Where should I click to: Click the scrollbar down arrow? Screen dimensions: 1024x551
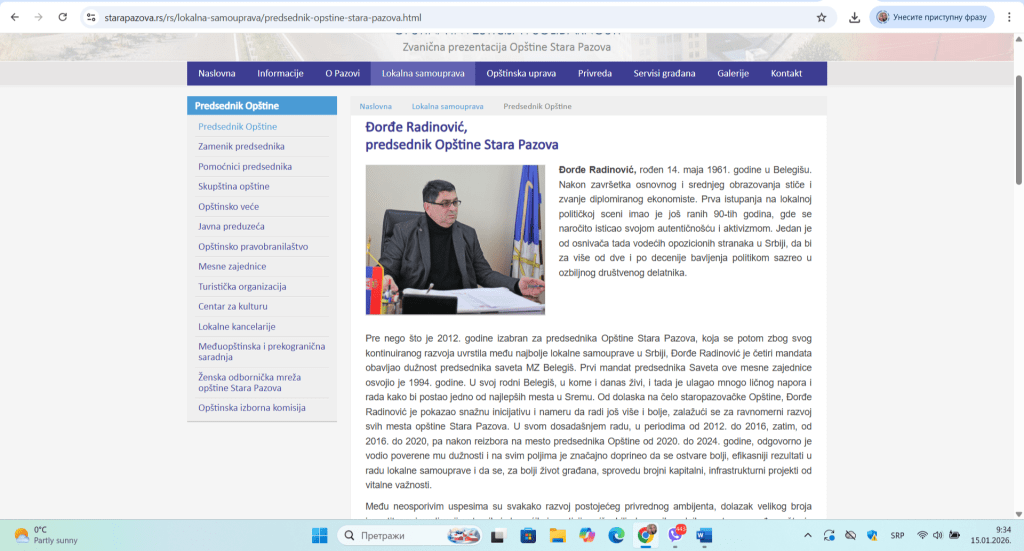pyautogui.click(x=1018, y=514)
